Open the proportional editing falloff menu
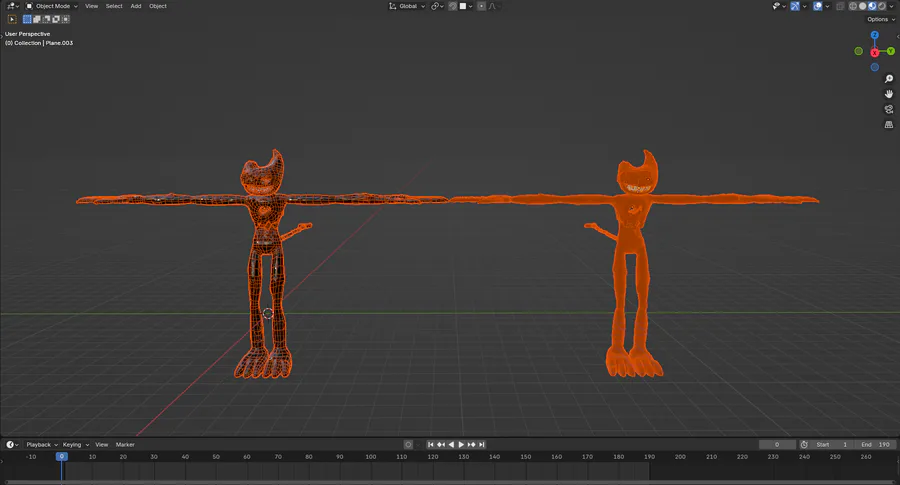900x485 pixels. 495,6
